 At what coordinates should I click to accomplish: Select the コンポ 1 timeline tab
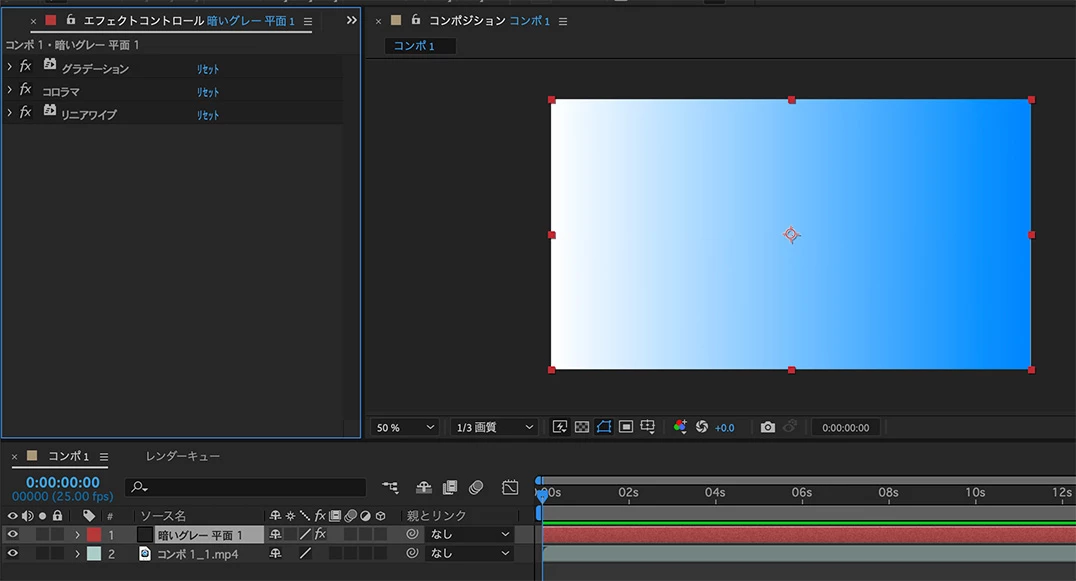coord(68,456)
